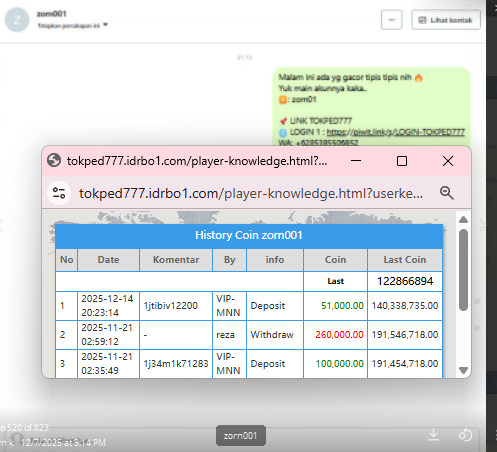Open the pin conversation dropdown arrow
Screen dimensions: 497x452
pos(105,25)
